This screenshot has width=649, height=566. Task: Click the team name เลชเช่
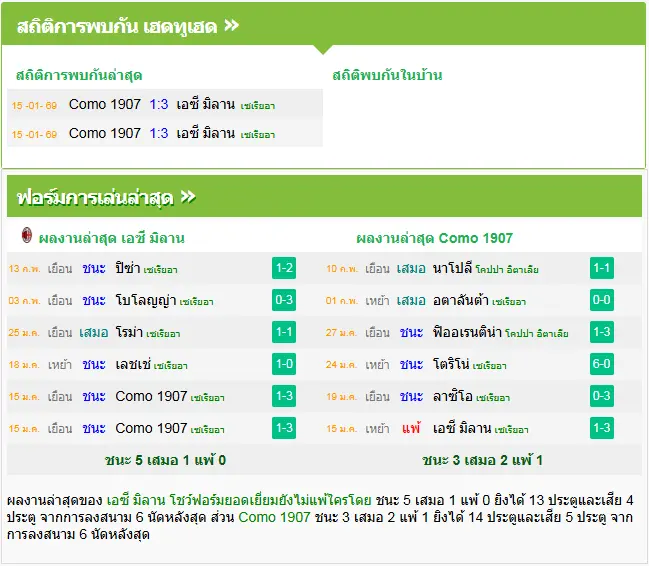click(133, 364)
